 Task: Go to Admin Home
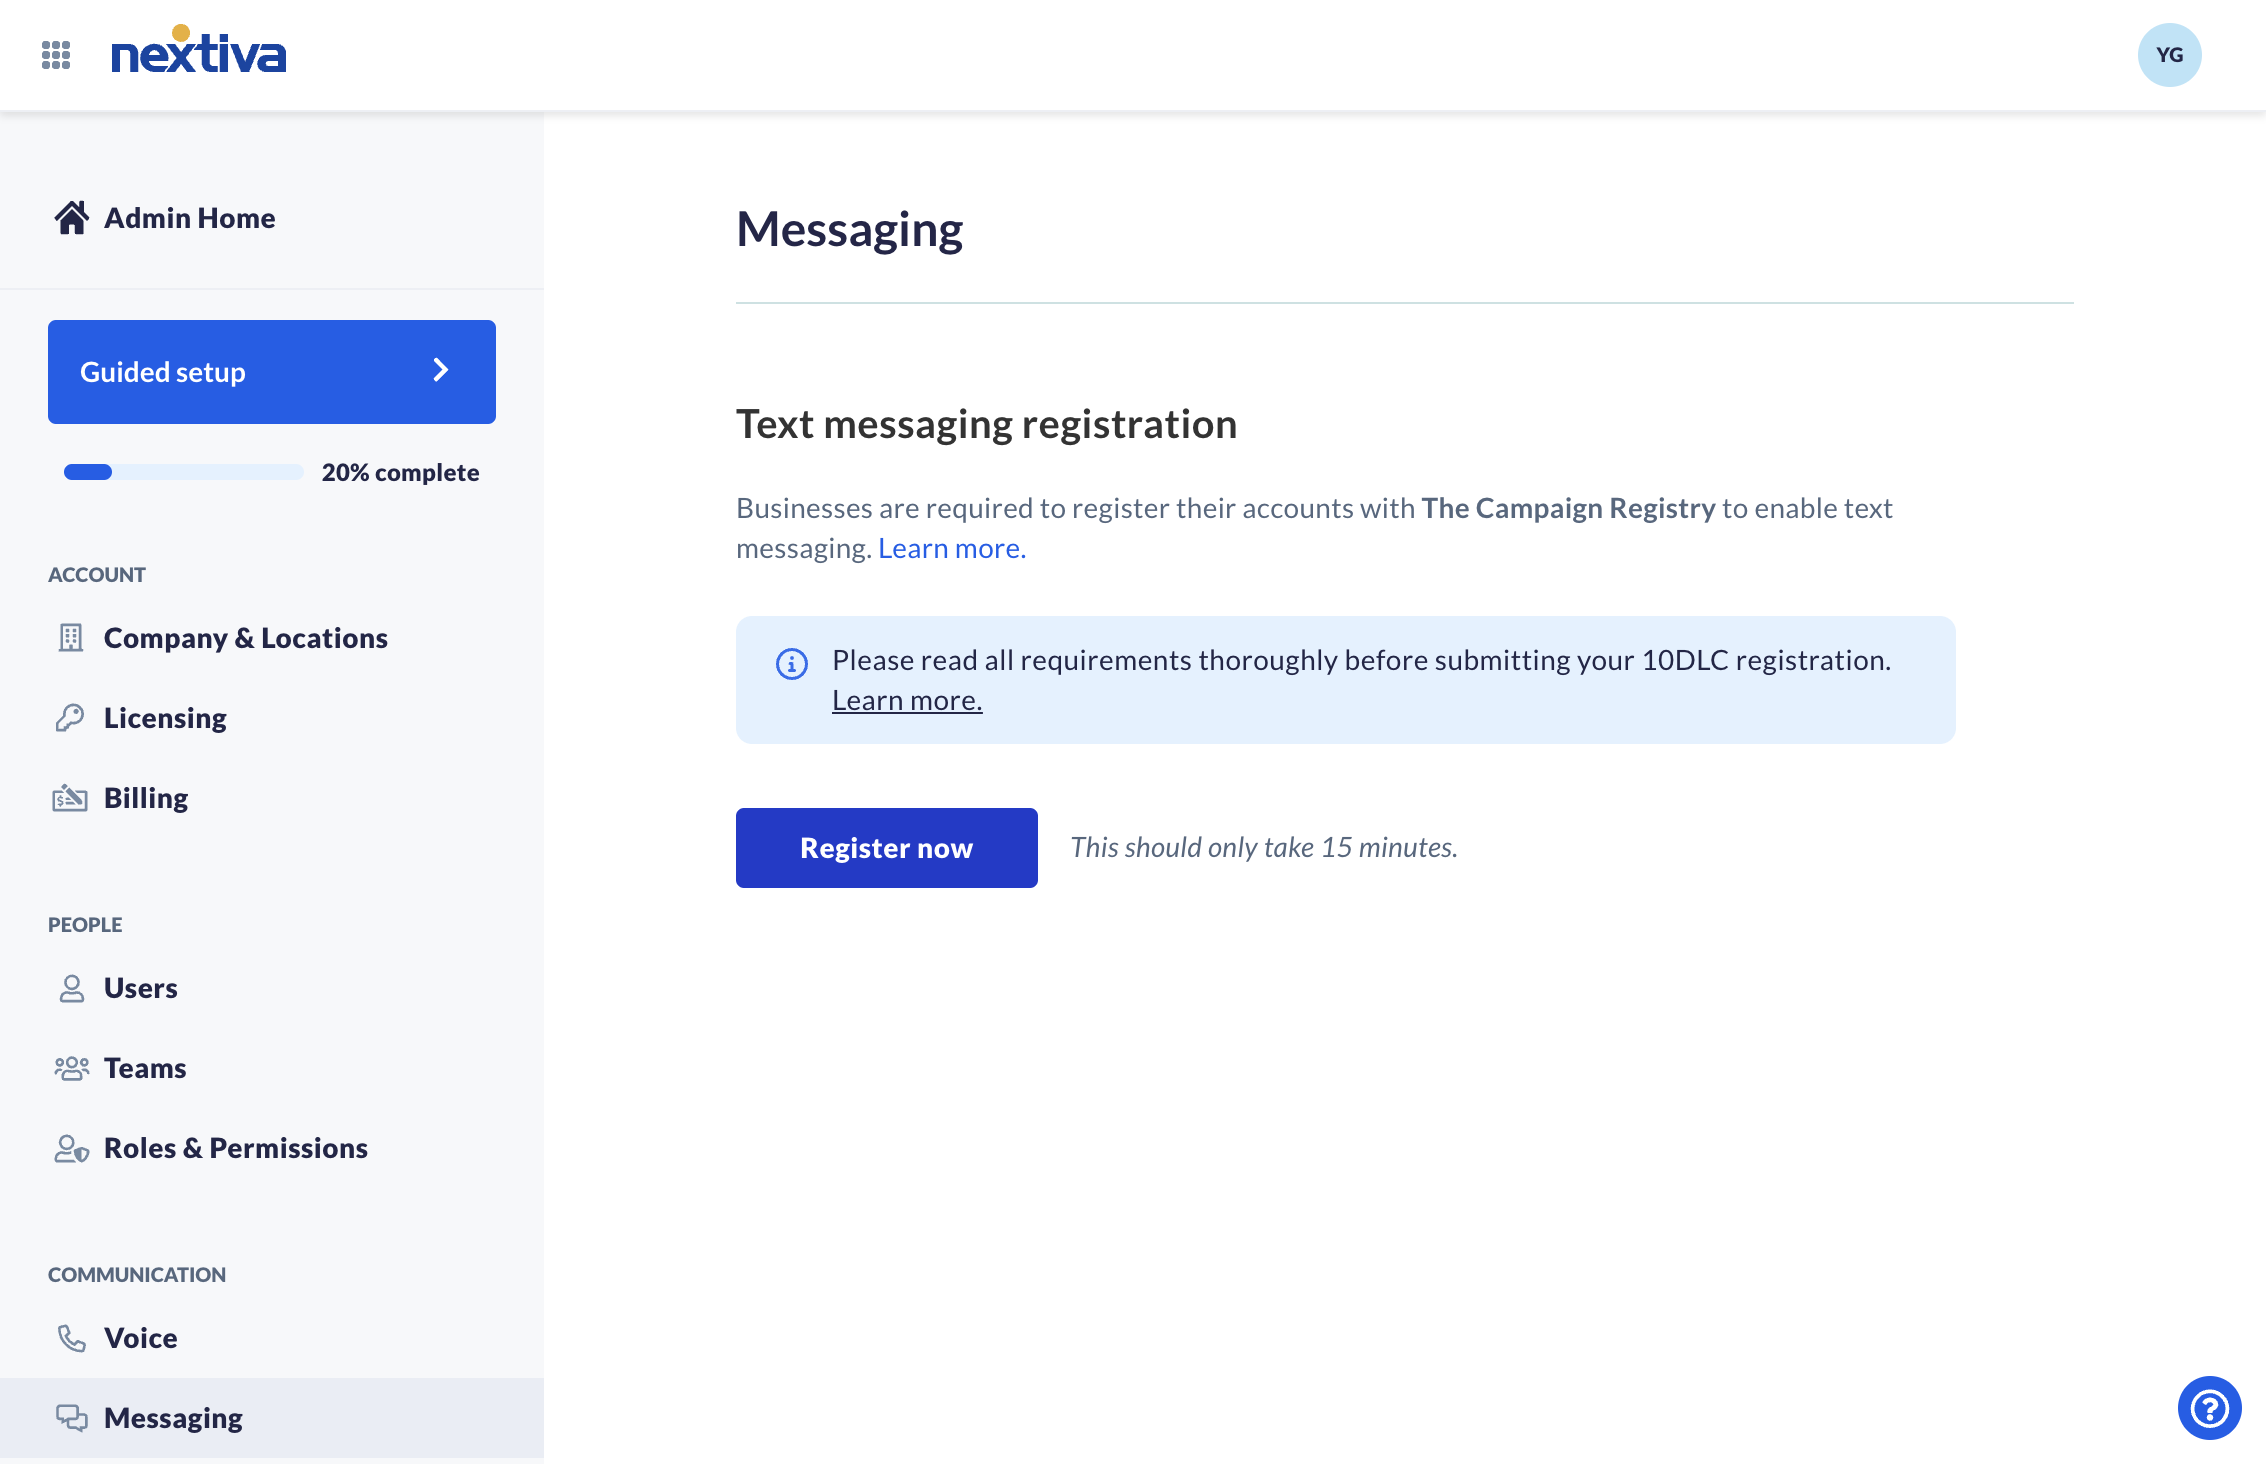[189, 217]
